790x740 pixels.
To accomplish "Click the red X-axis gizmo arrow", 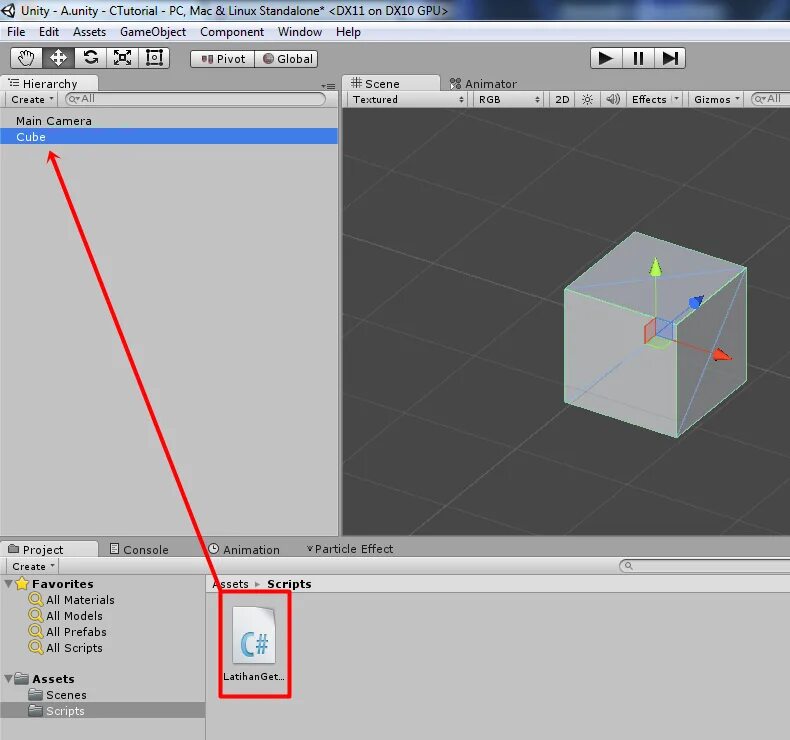I will pyautogui.click(x=721, y=355).
